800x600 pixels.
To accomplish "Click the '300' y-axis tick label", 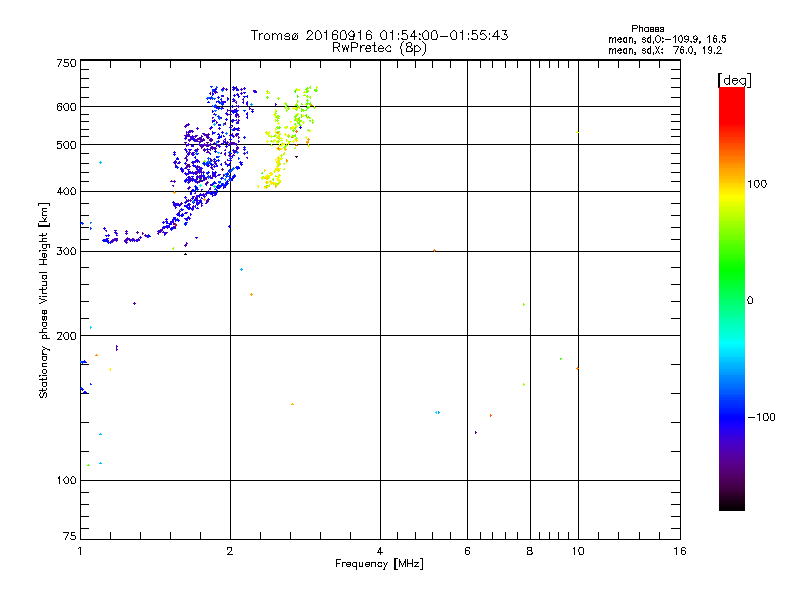I will 66,251.
